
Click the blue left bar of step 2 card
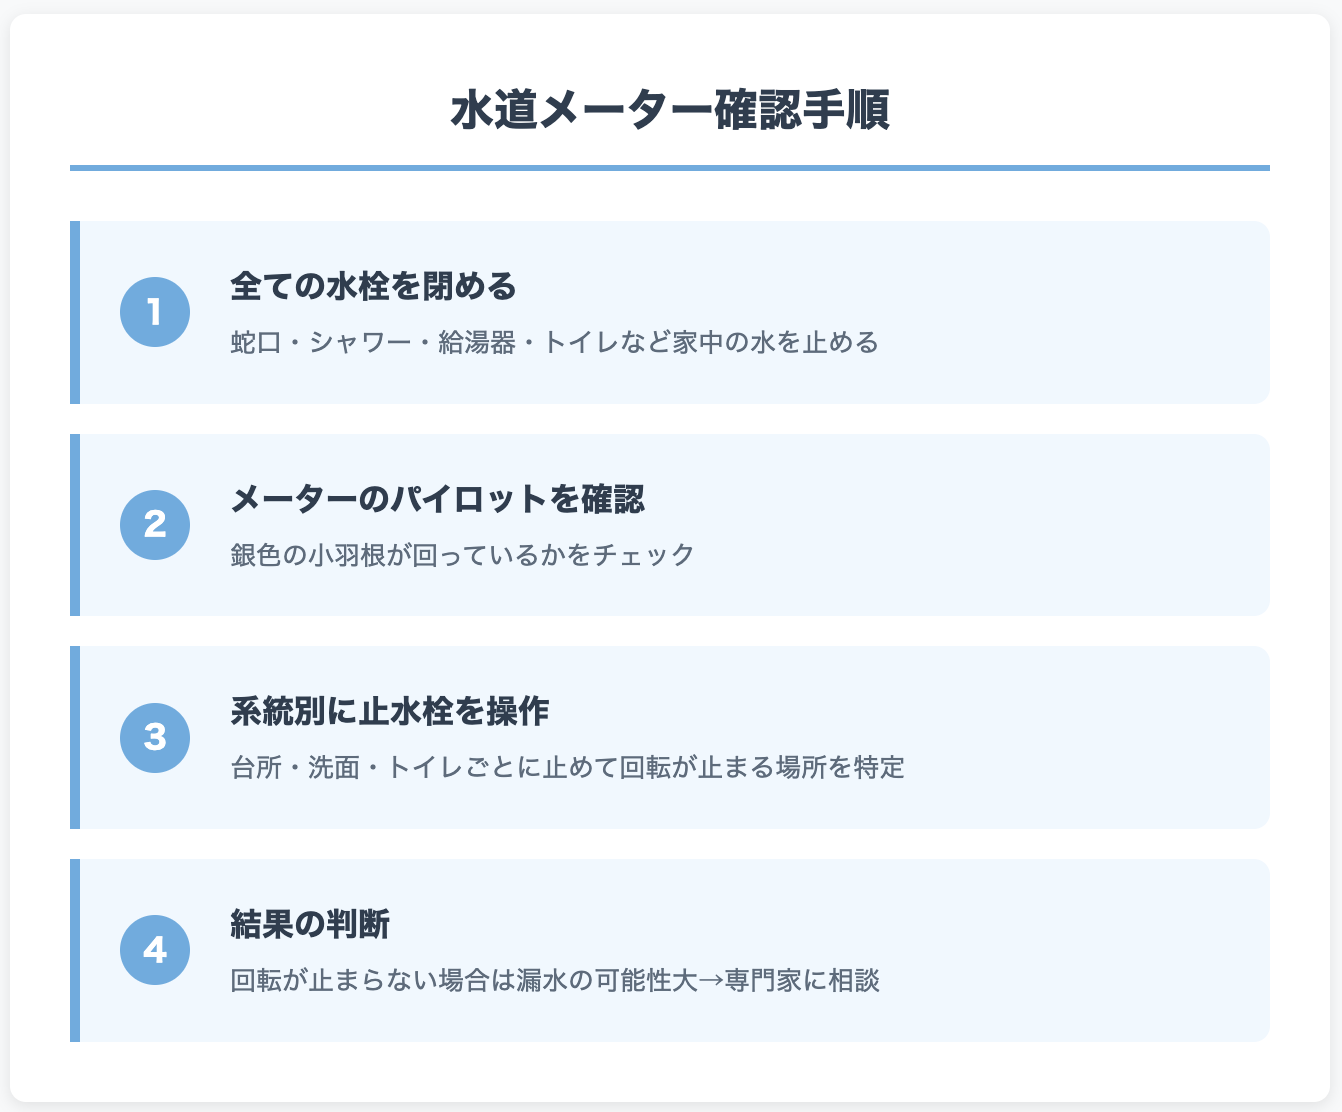(x=75, y=525)
